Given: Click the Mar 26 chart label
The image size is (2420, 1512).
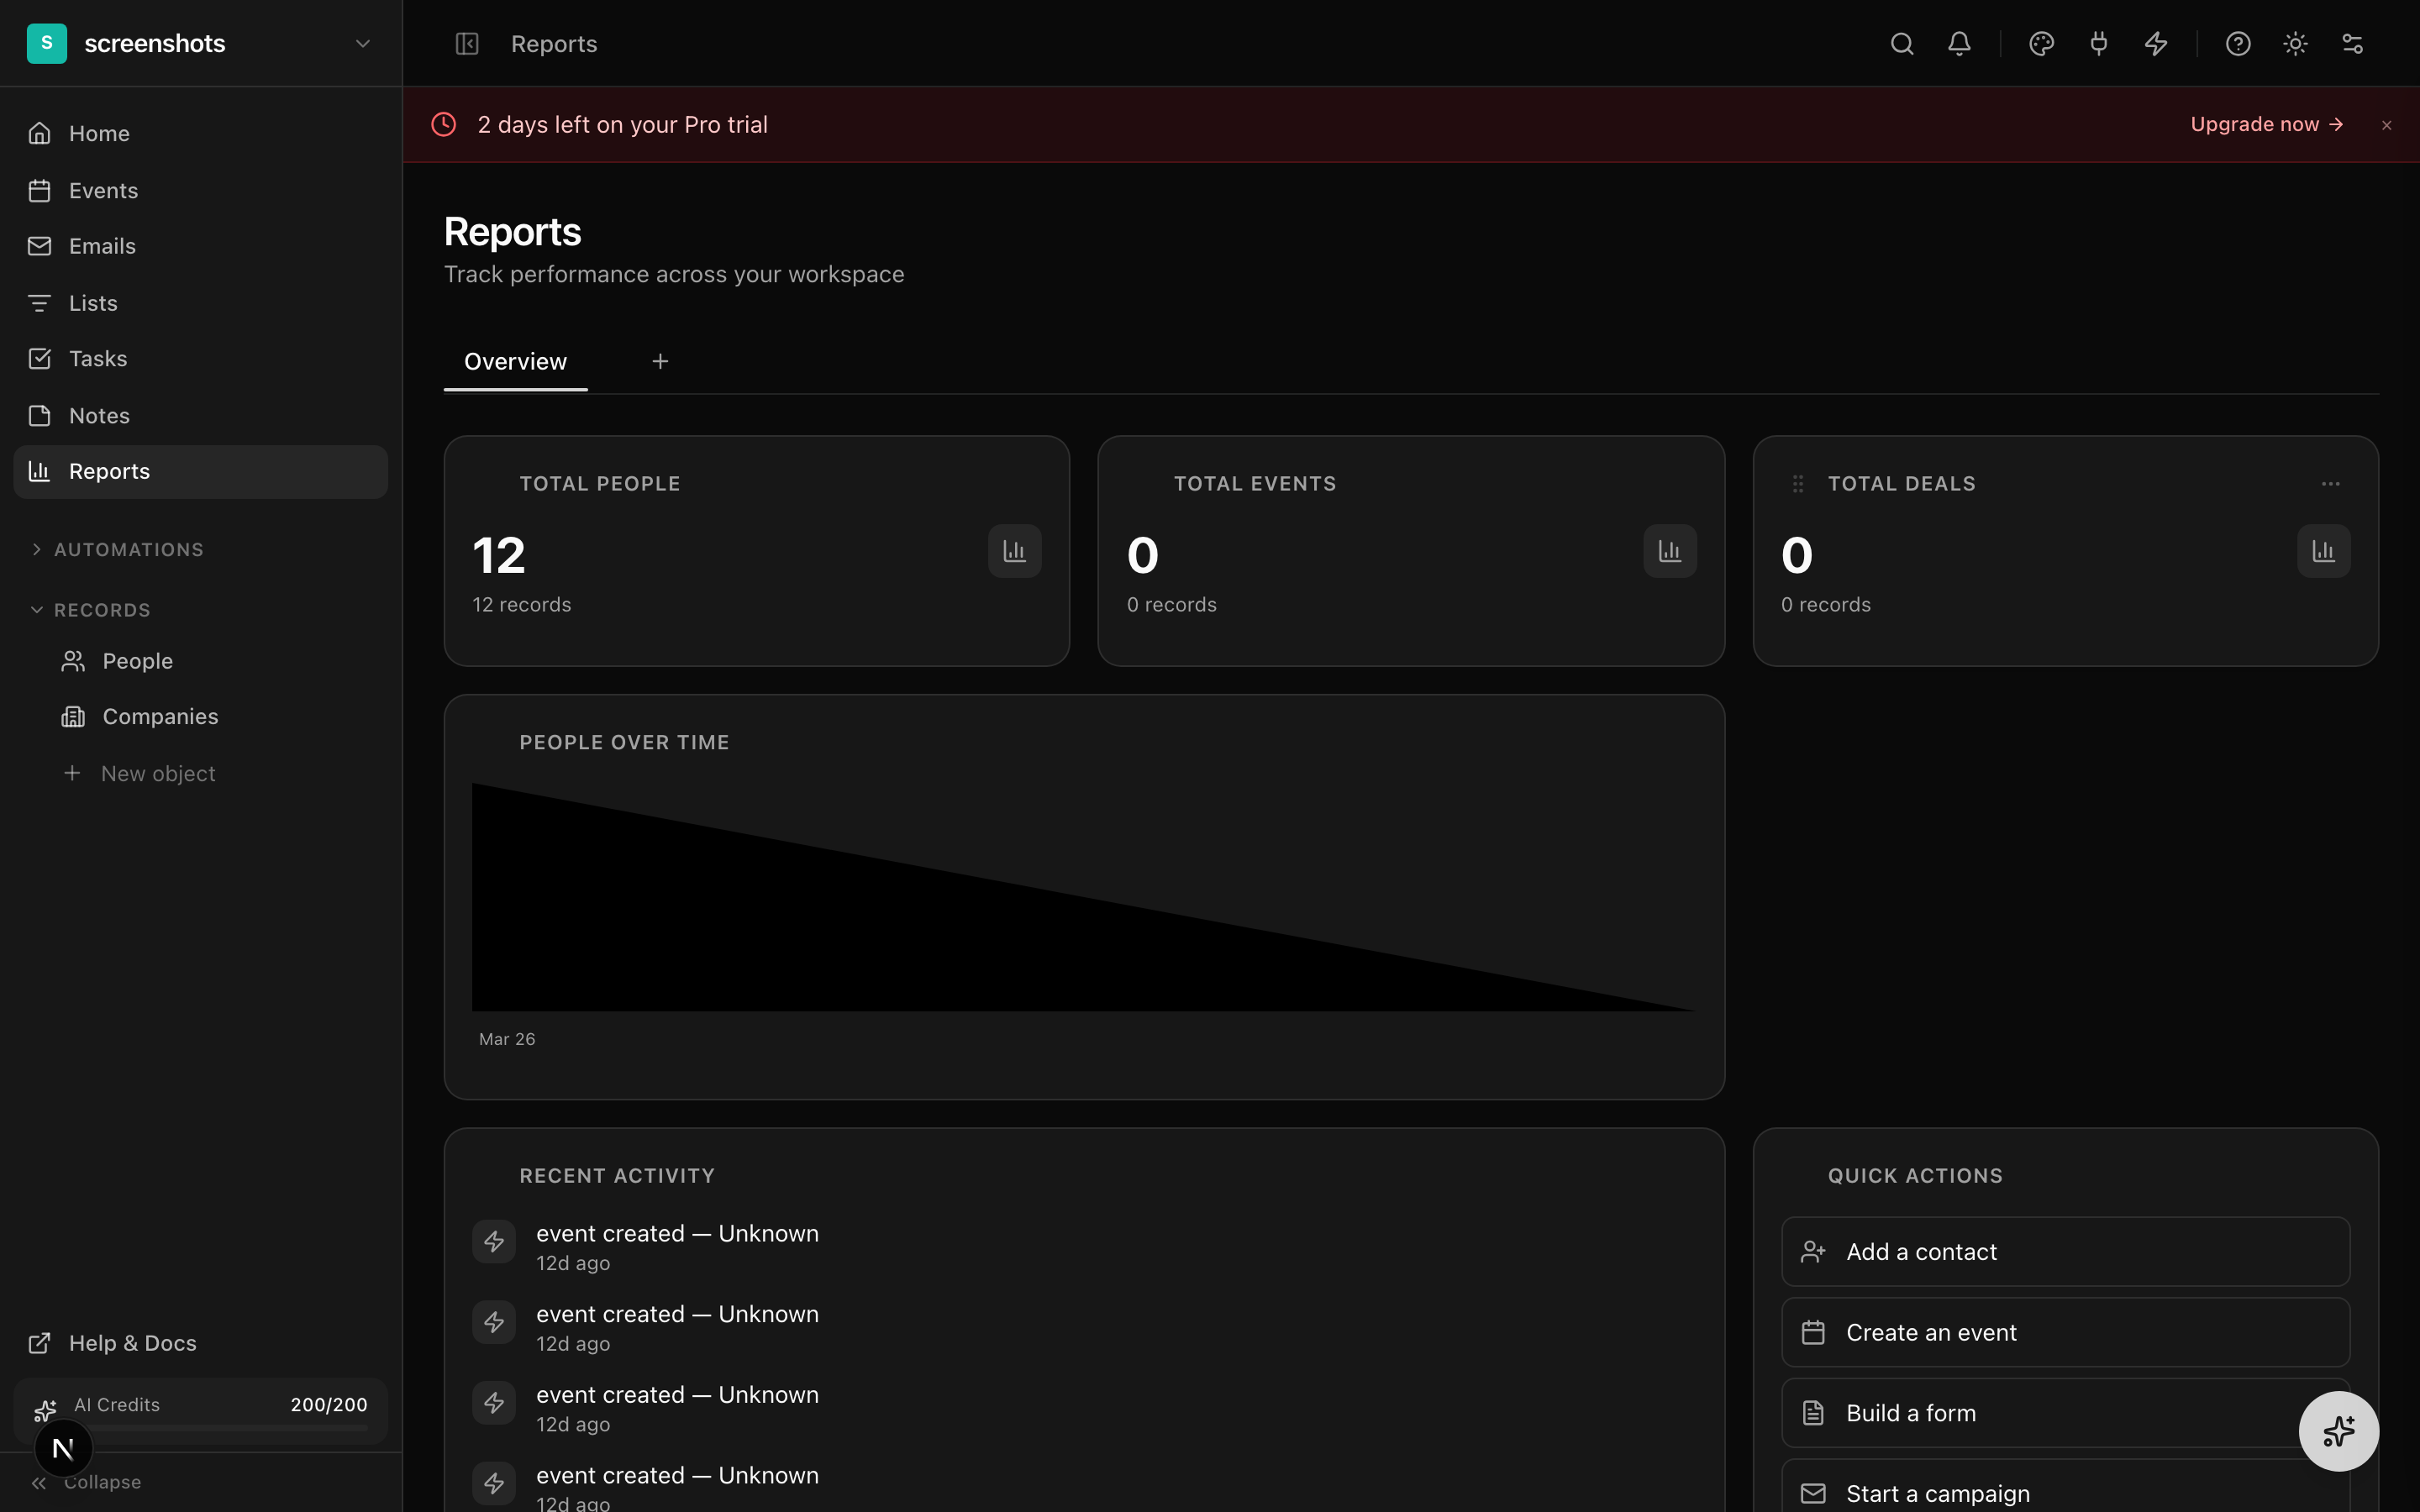Looking at the screenshot, I should [x=507, y=1040].
